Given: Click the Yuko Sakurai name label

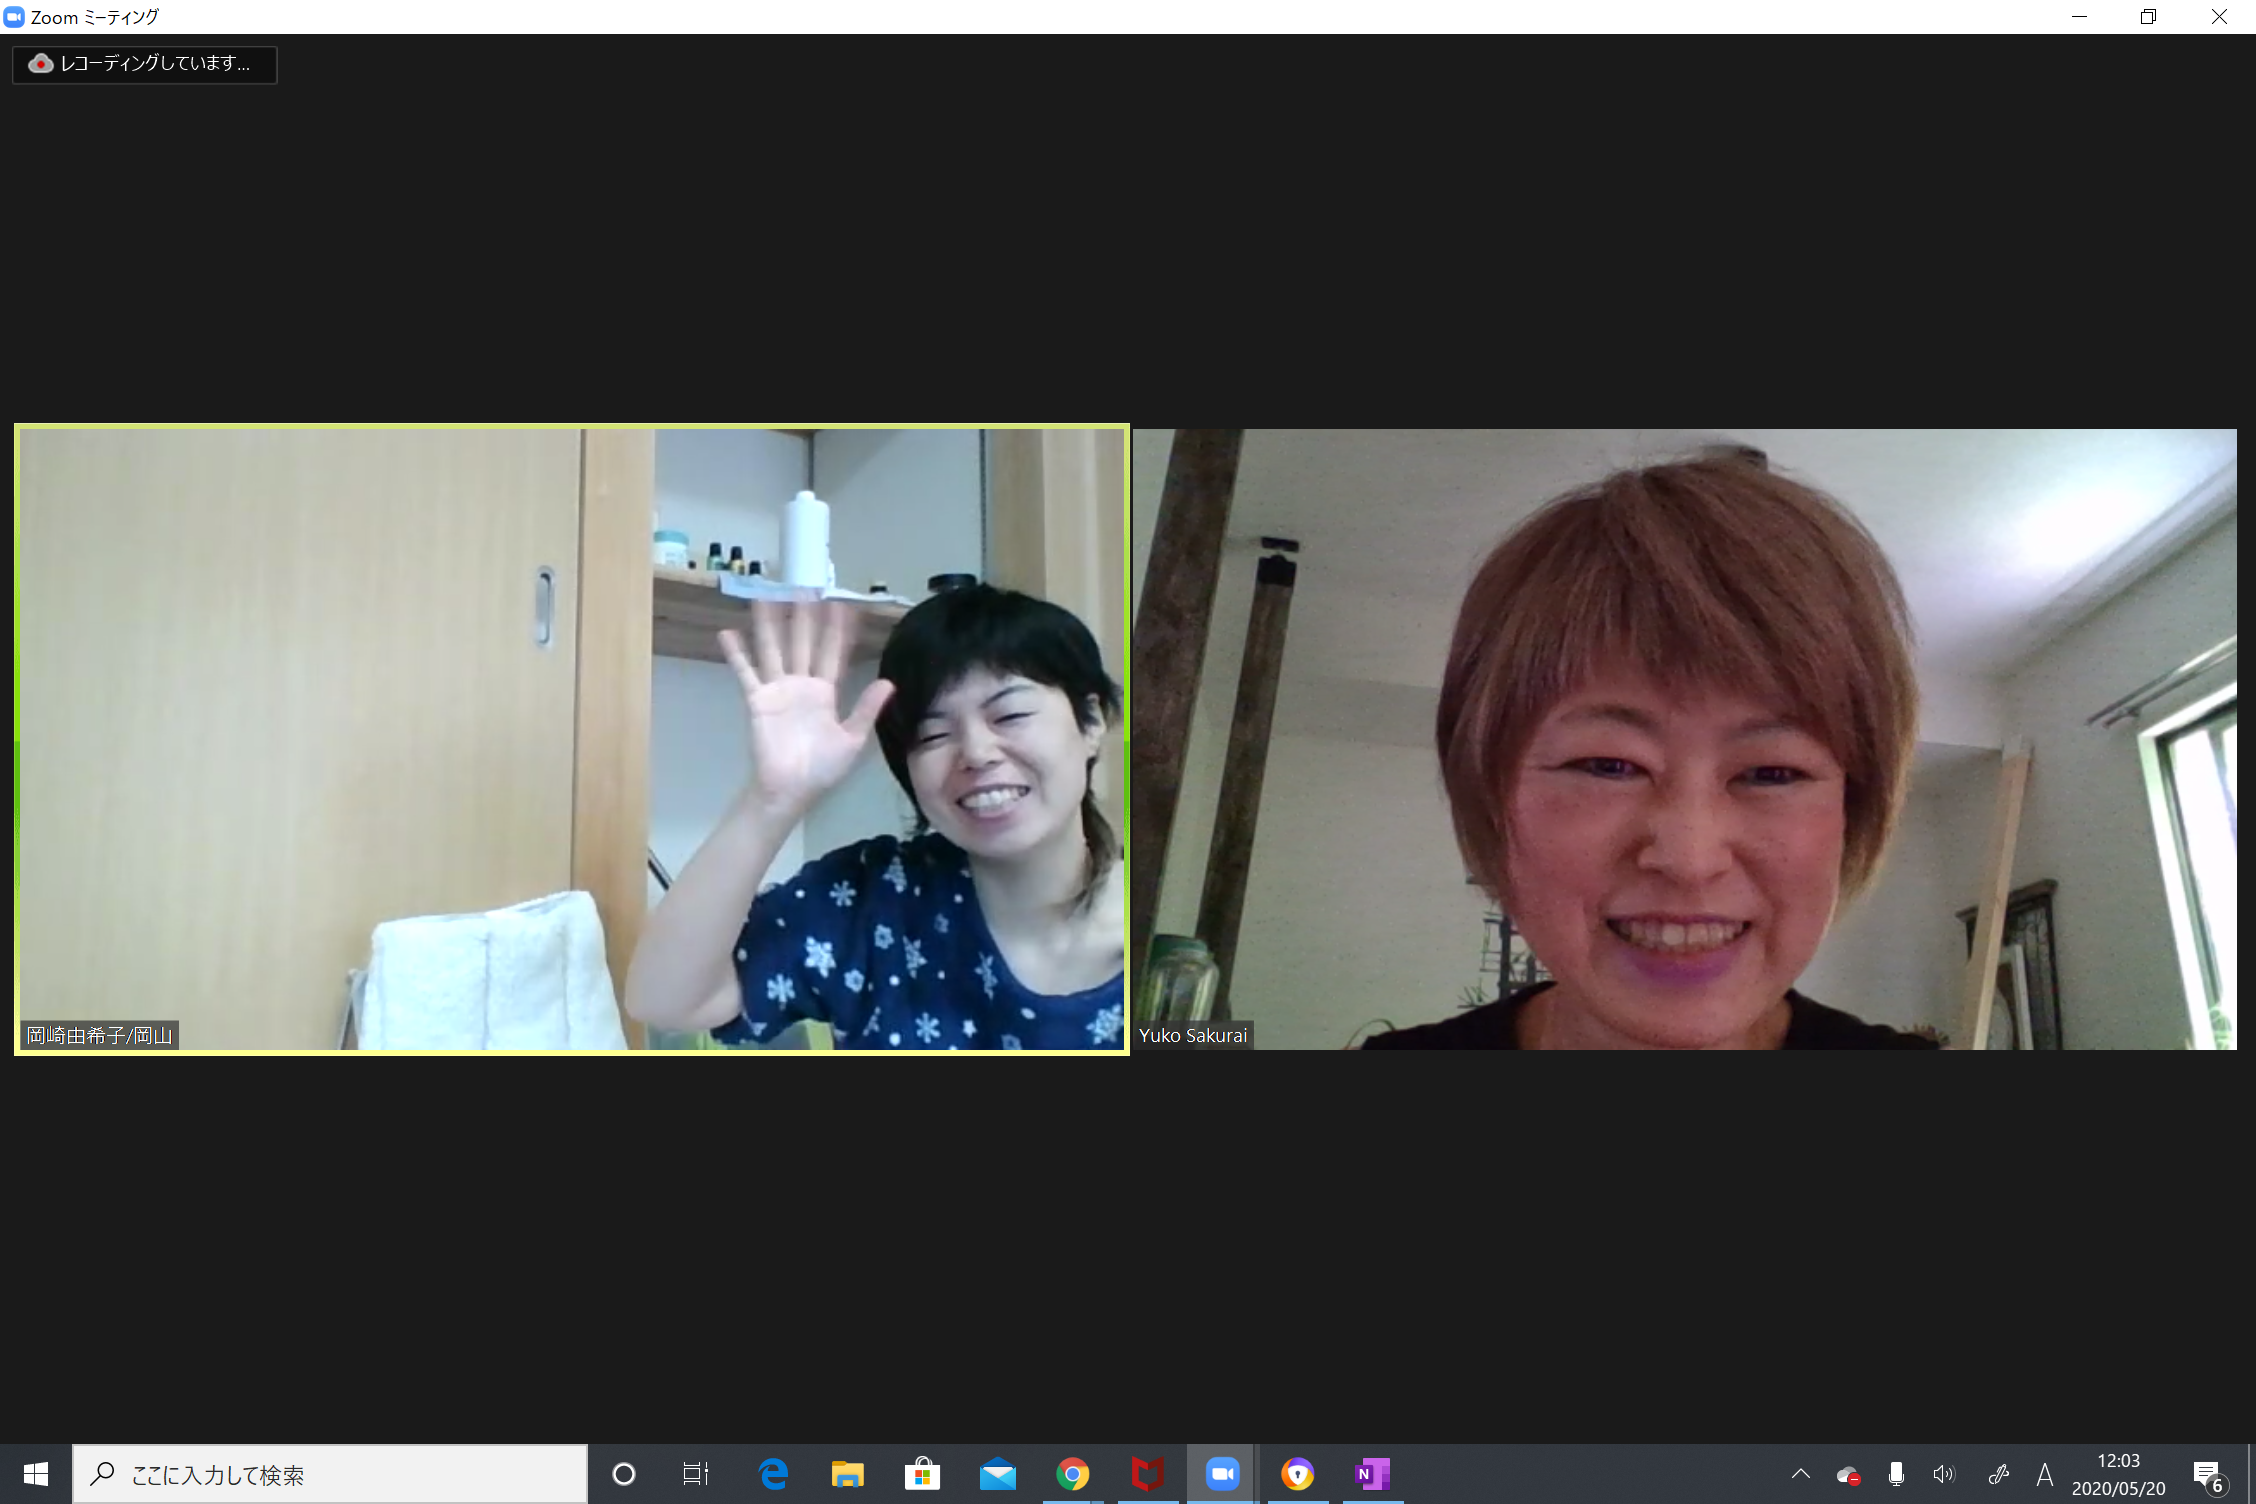Looking at the screenshot, I should click(x=1193, y=1035).
